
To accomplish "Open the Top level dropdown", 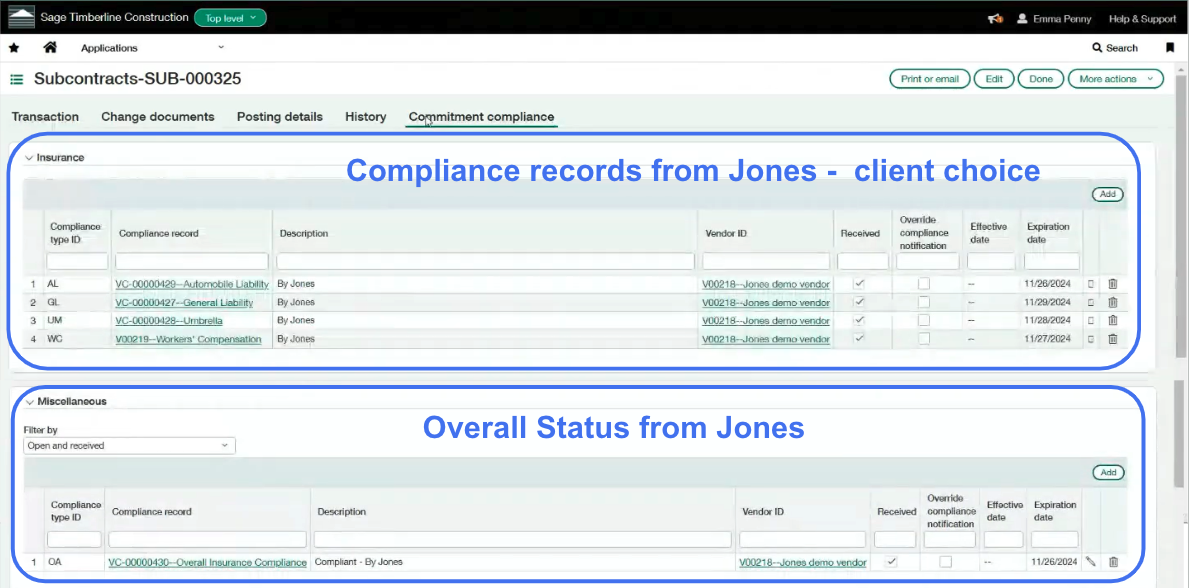I will click(x=230, y=18).
